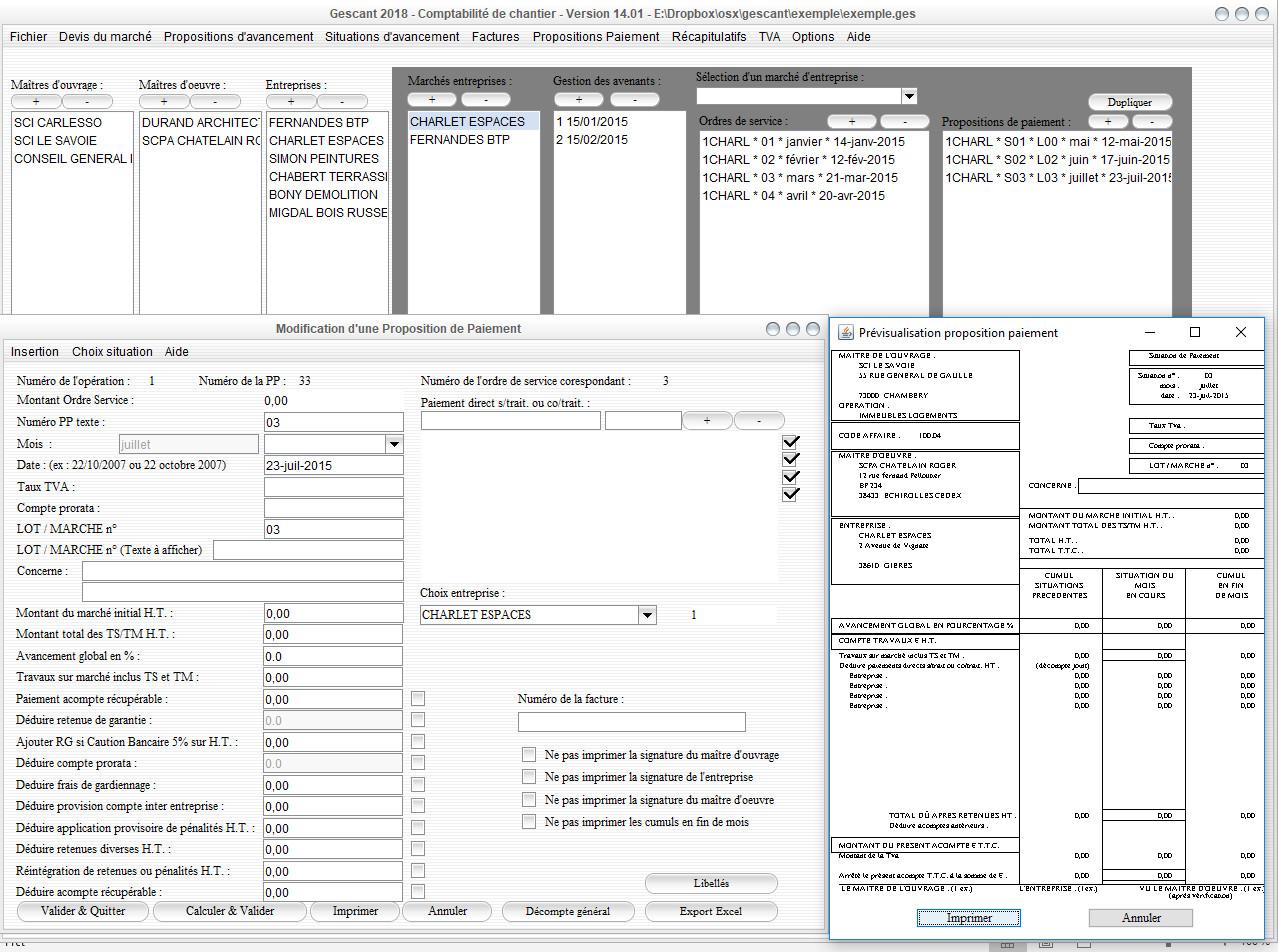Open the Mois dropdown list
Viewport: 1278px width, 952px height.
pos(394,444)
